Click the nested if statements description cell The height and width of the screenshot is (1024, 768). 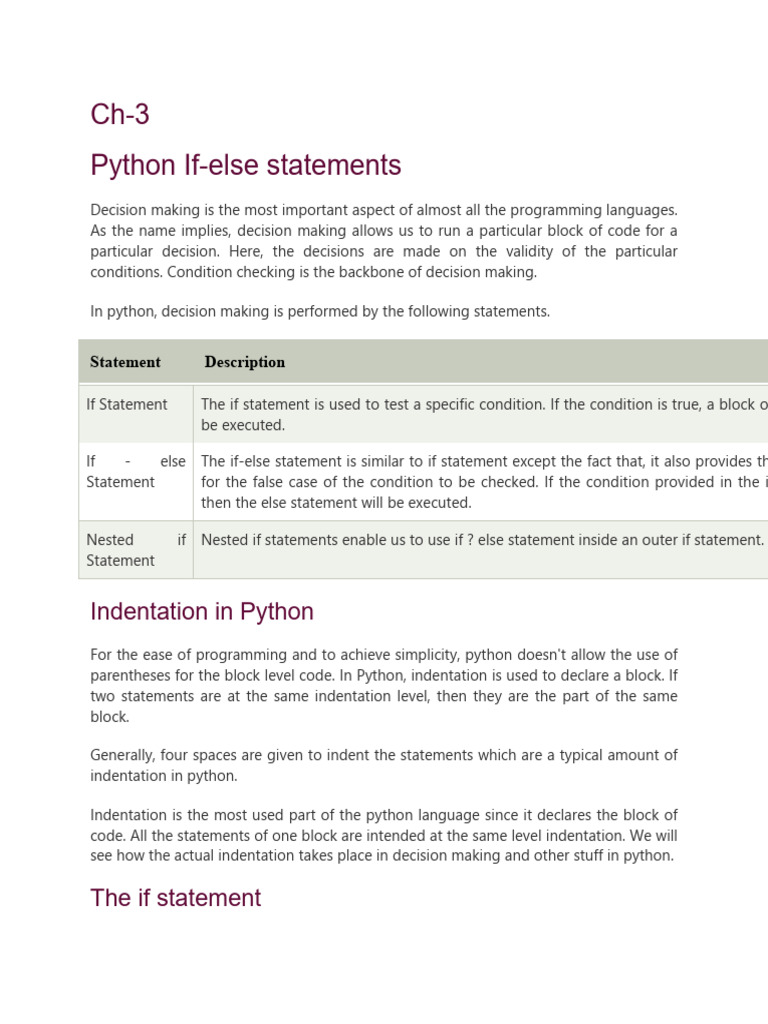tap(482, 540)
